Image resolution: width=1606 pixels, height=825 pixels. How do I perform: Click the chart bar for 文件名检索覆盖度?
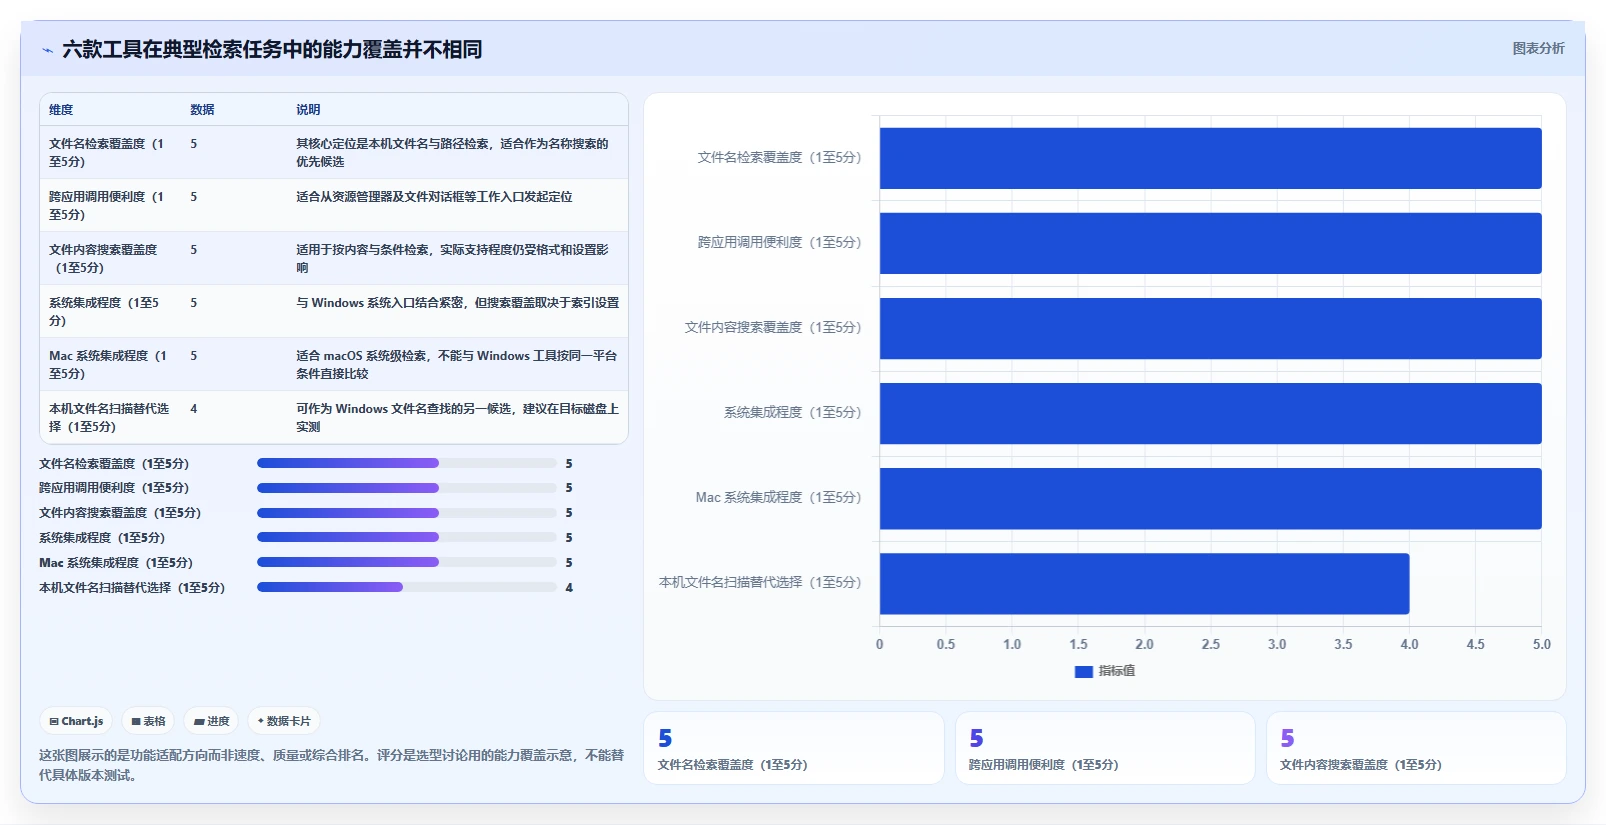[1210, 158]
